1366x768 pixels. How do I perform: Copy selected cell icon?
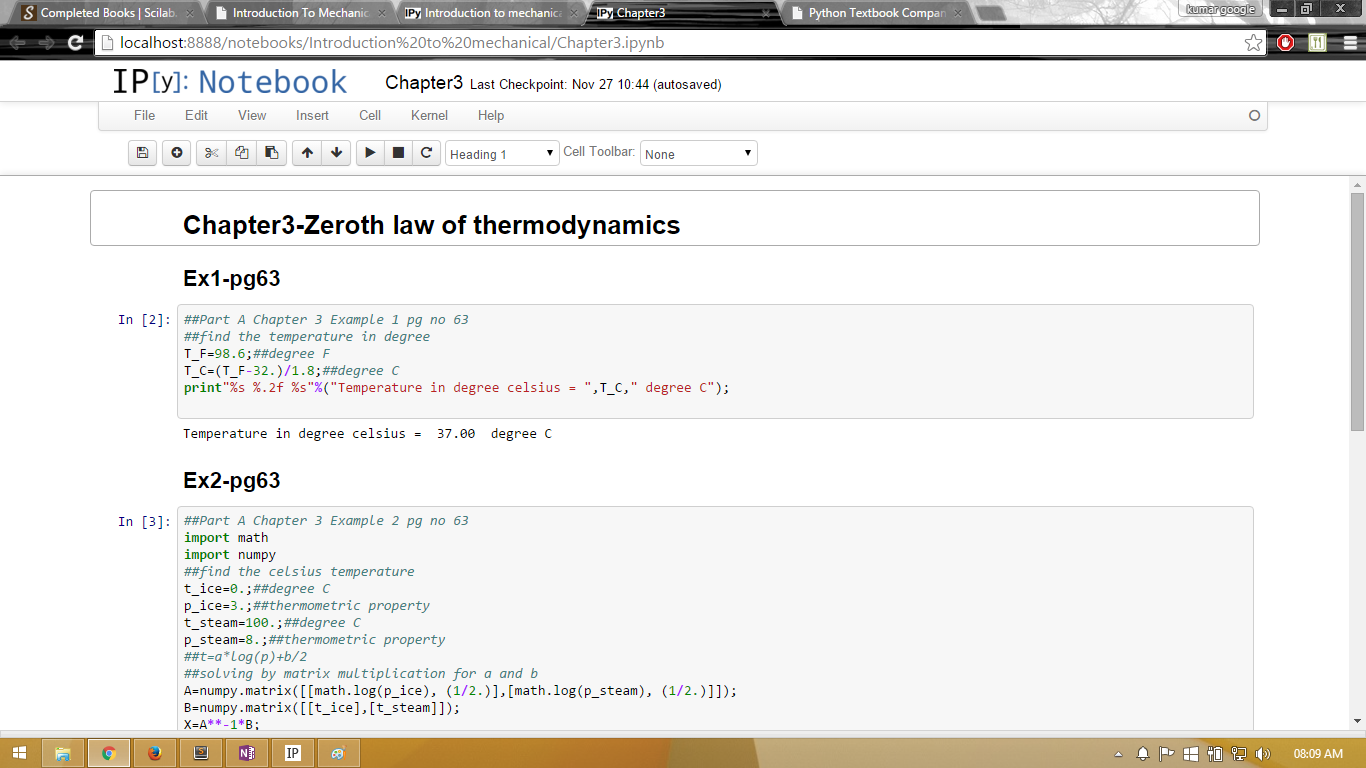point(241,153)
